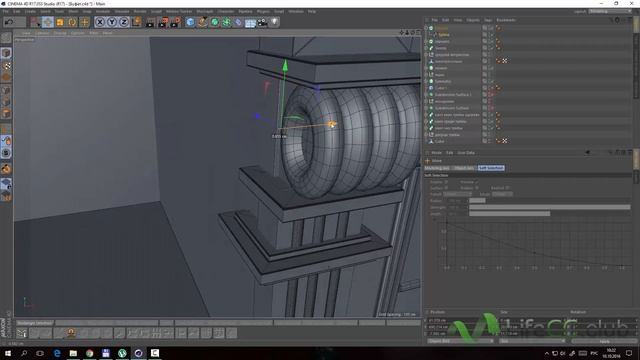Open the Floor environment objects icon
The width and height of the screenshot is (640, 360).
click(x=250, y=22)
